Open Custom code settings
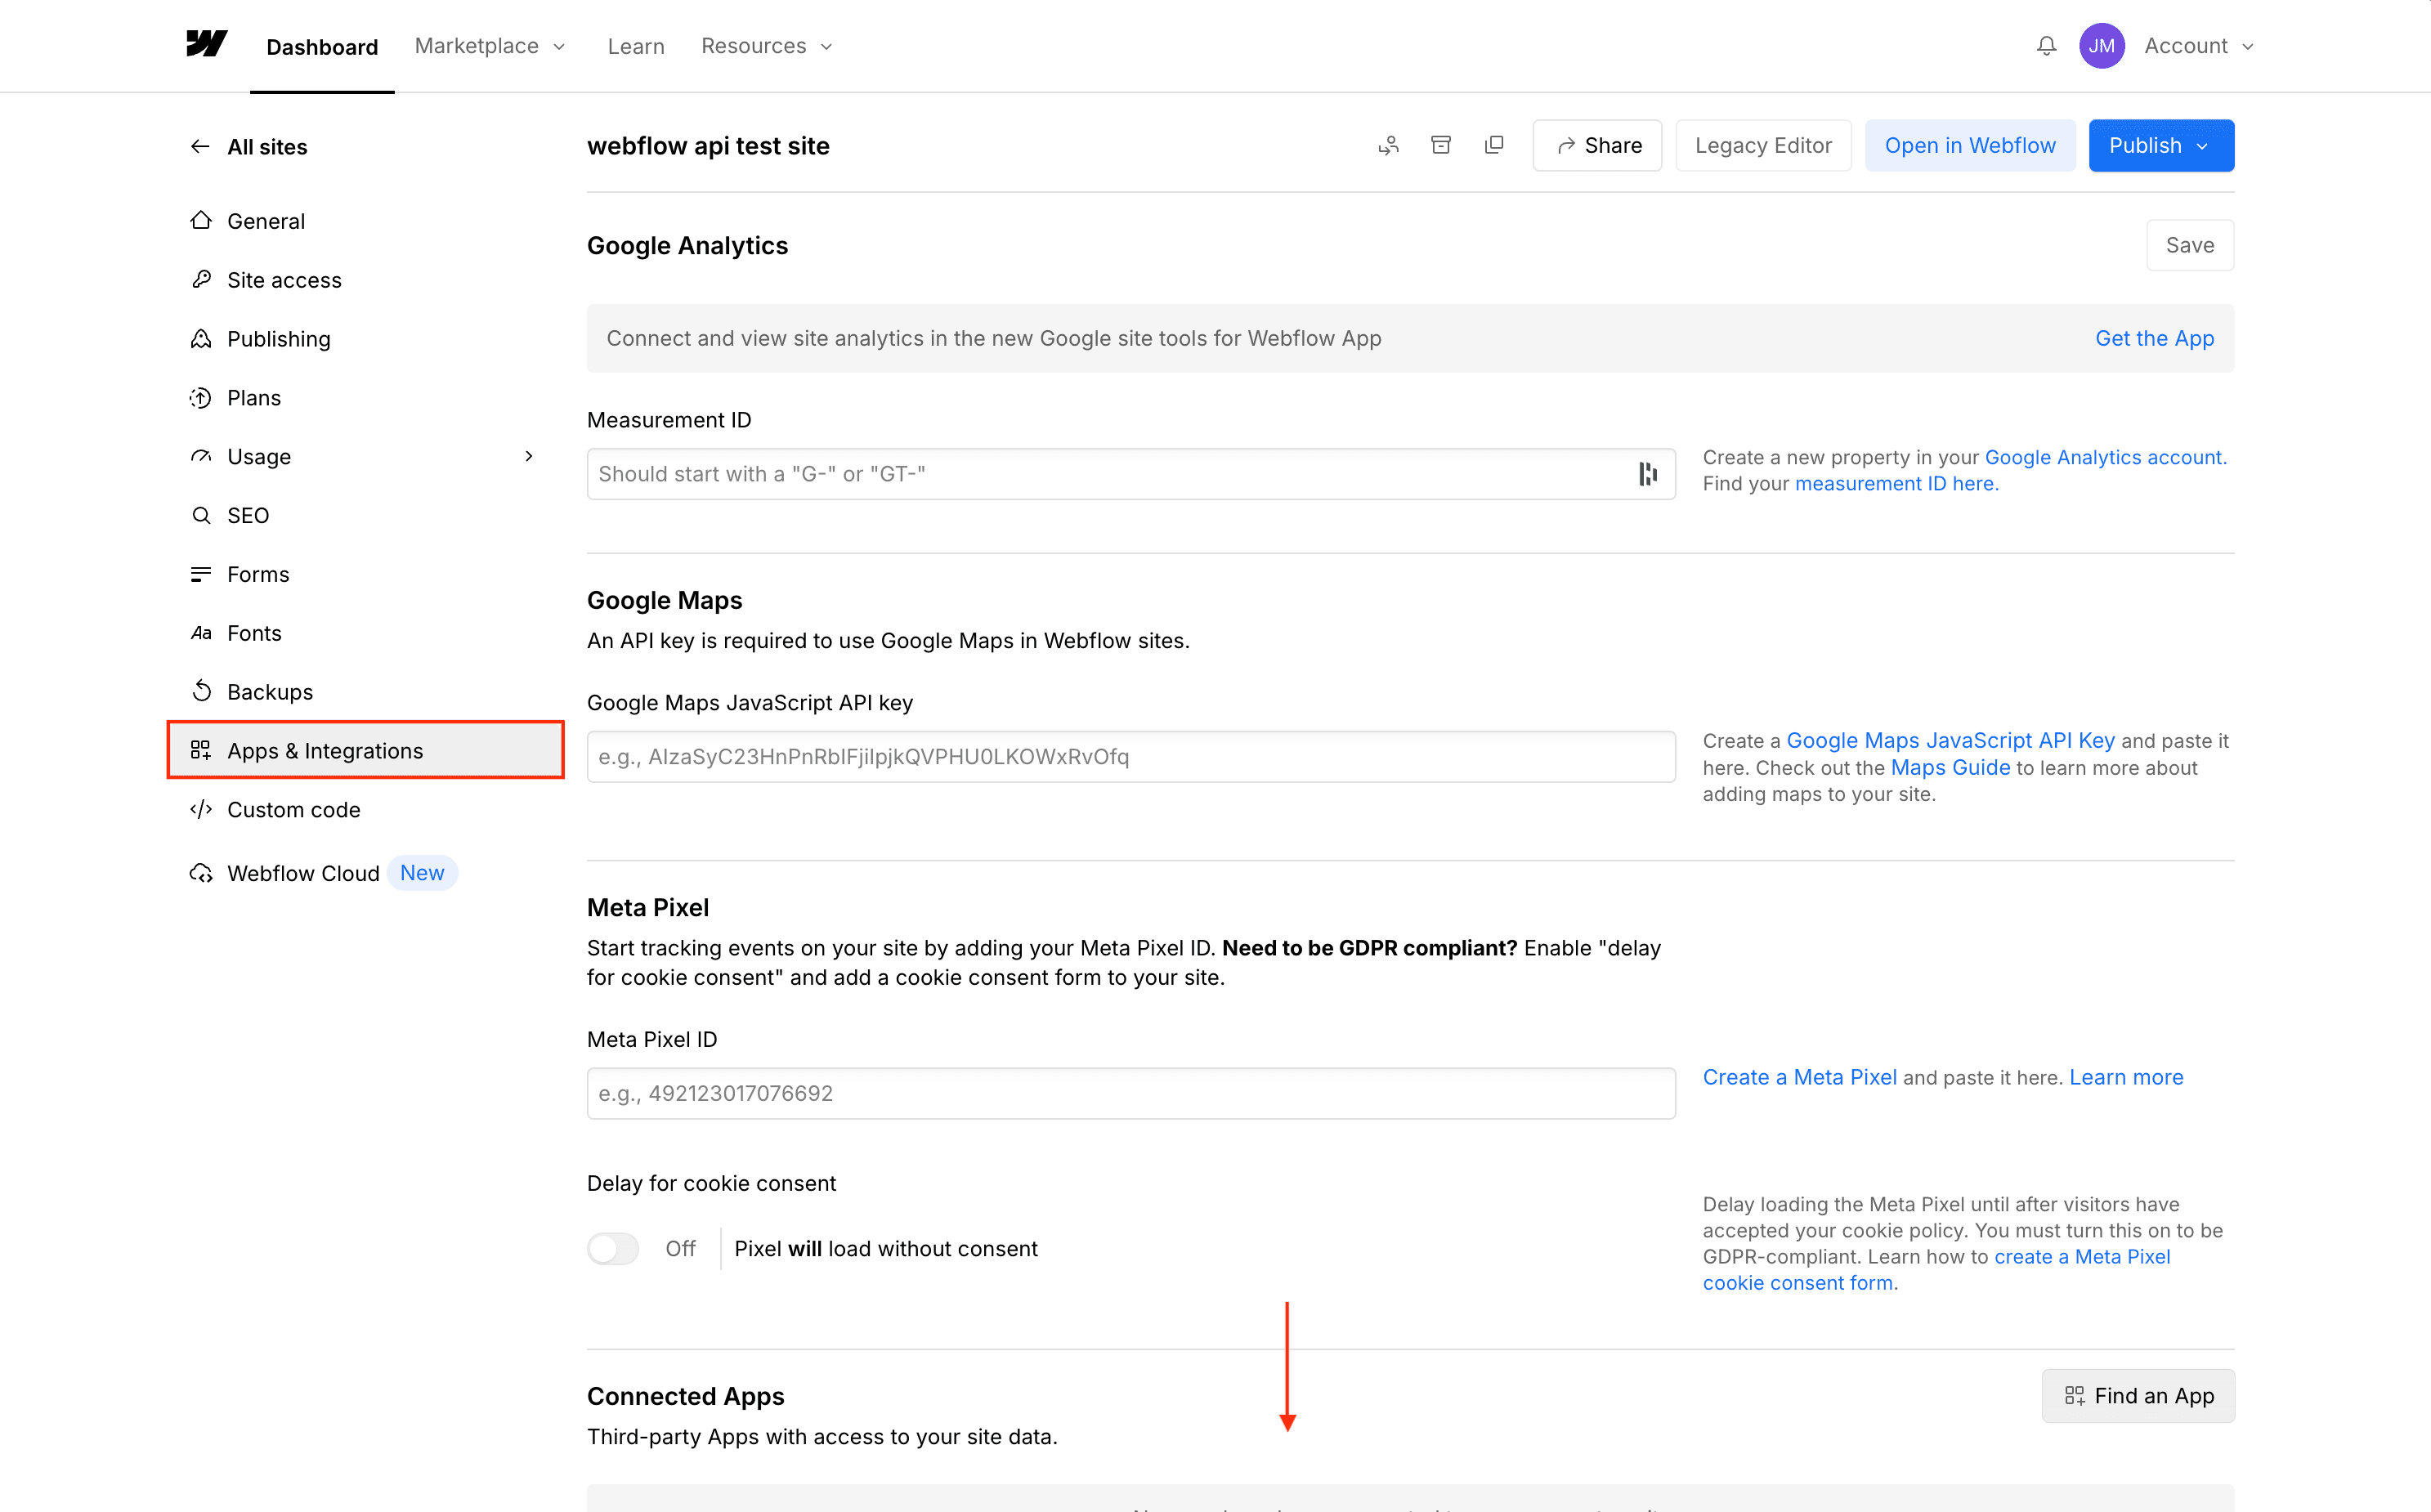This screenshot has height=1512, width=2431. (x=293, y=809)
